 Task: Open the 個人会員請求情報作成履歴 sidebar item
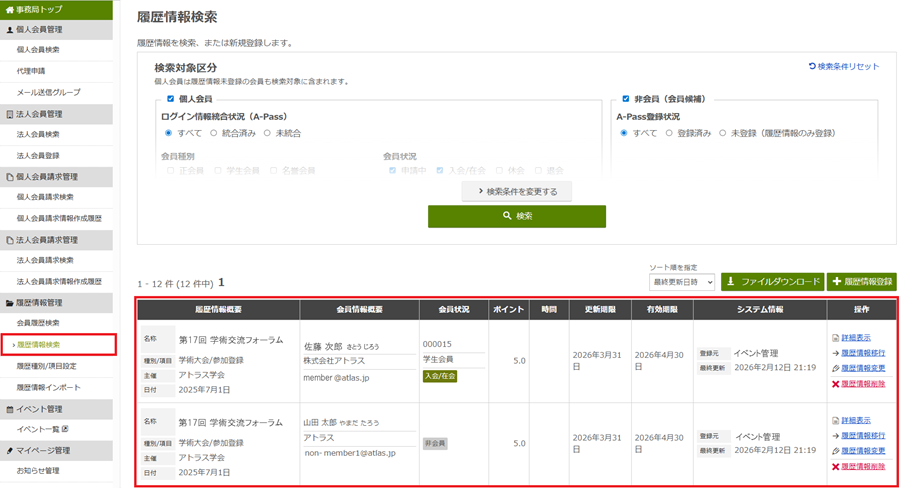(x=59, y=218)
